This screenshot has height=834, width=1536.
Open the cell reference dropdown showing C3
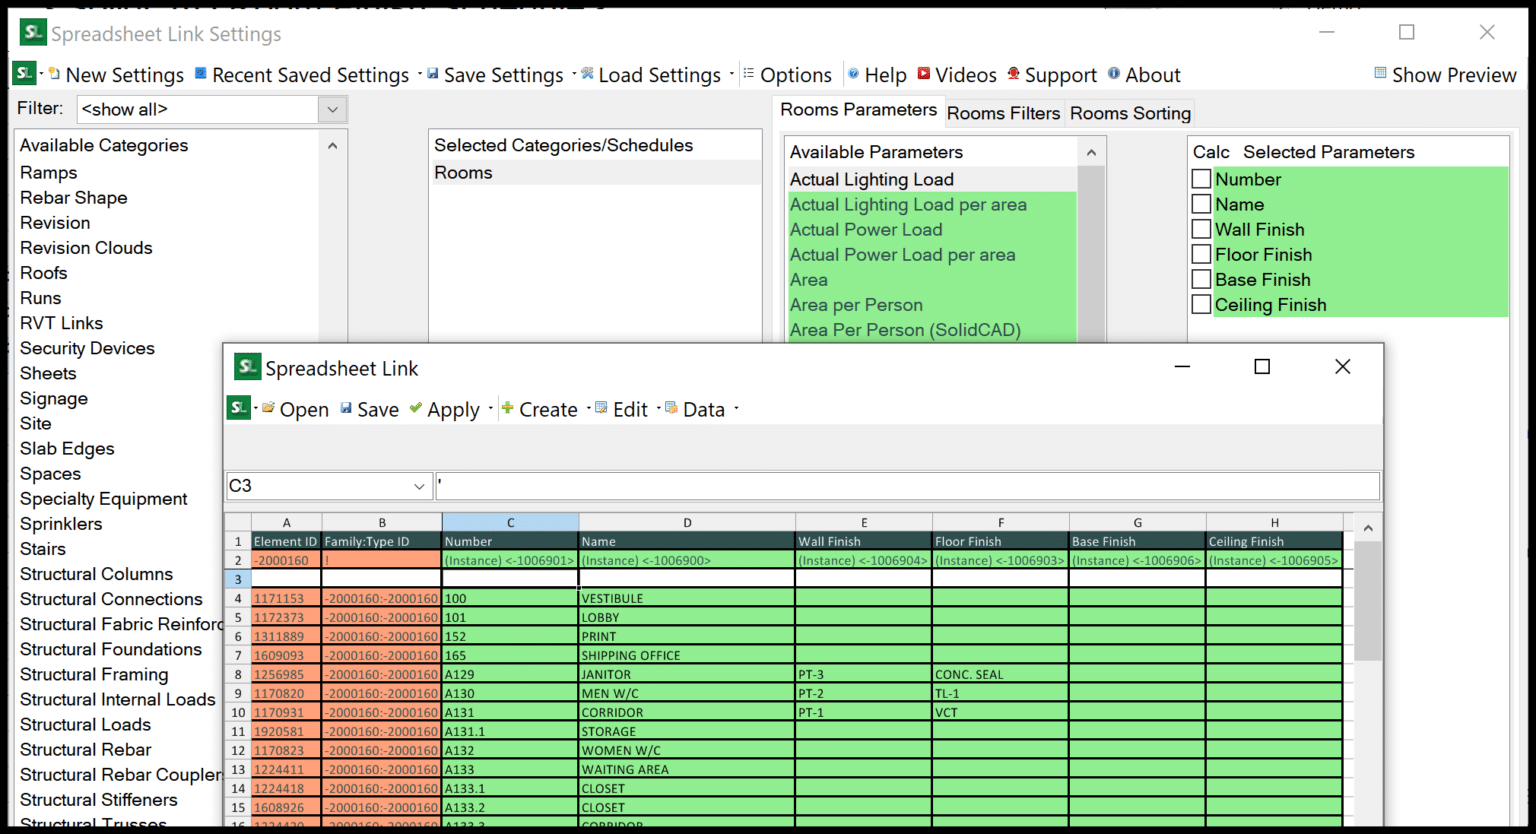coord(418,485)
